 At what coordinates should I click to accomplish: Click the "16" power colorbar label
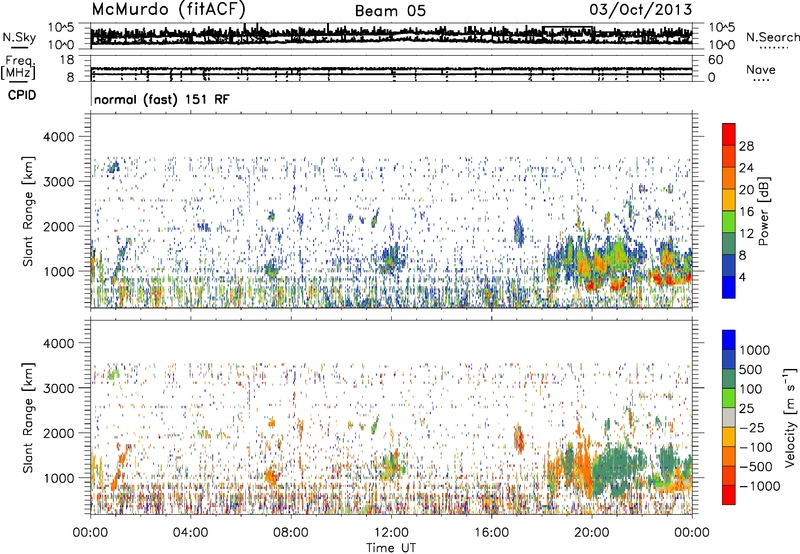tap(746, 212)
